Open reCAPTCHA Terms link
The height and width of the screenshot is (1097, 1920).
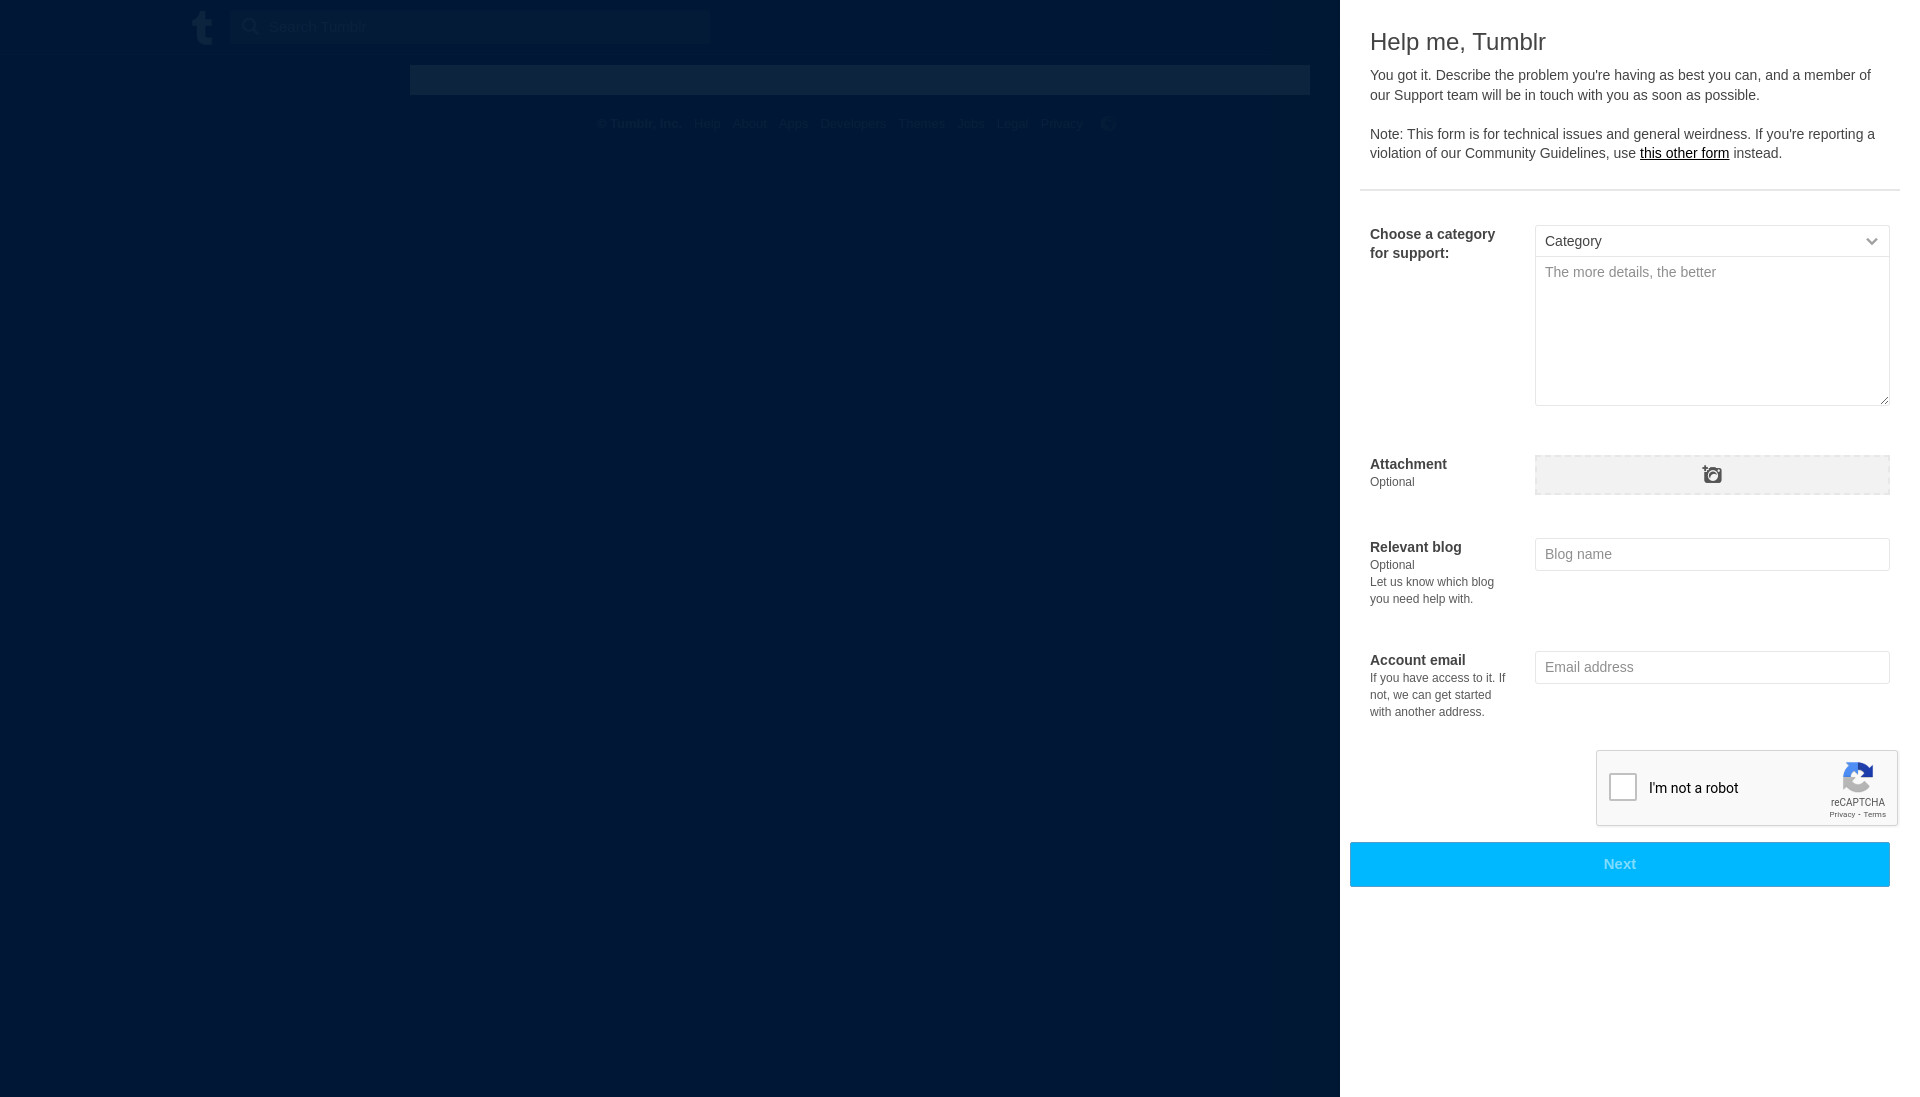[x=1875, y=815]
